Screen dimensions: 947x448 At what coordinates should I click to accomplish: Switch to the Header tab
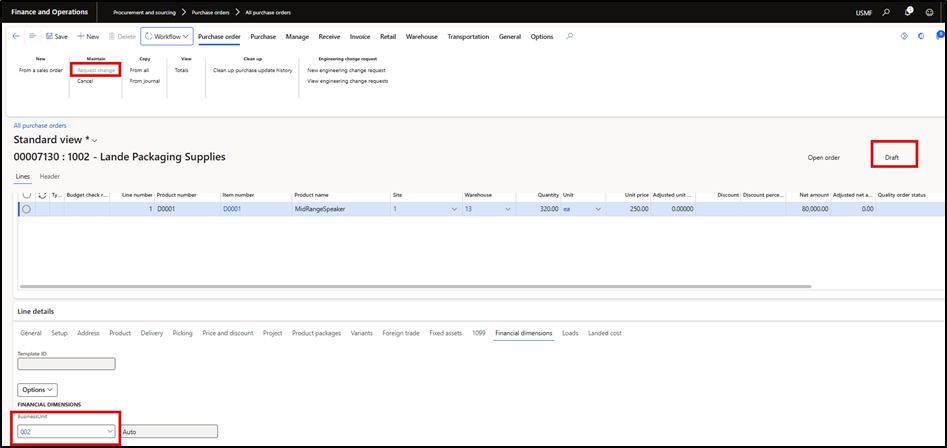coord(49,176)
